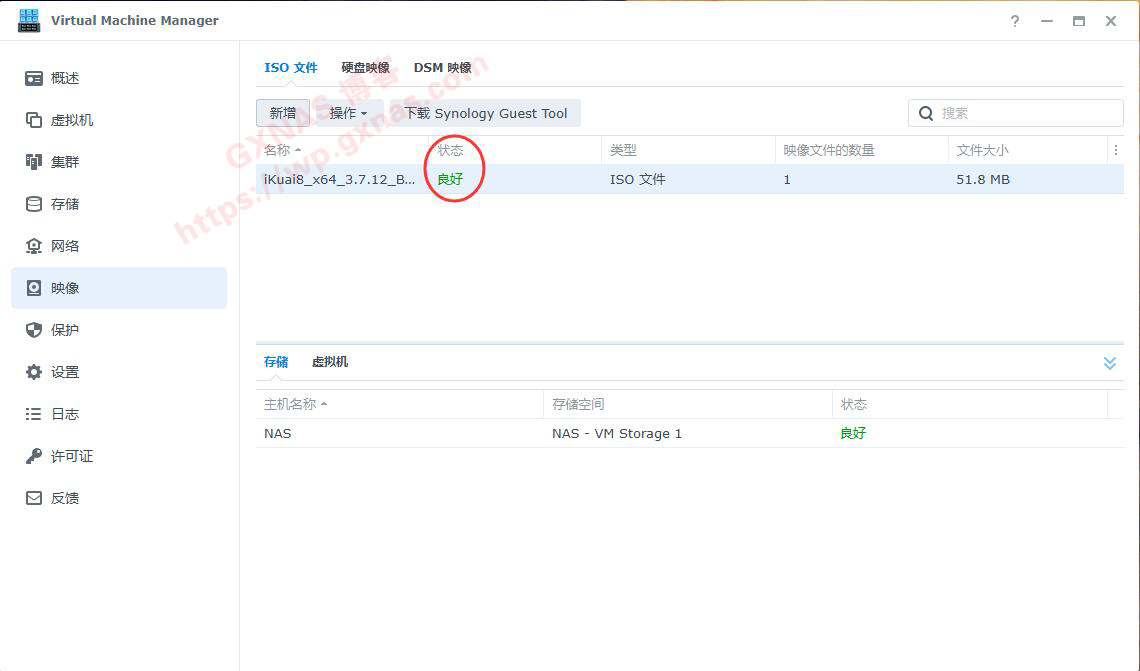Image resolution: width=1140 pixels, height=671 pixels.
Task: Click 下载 Synology Guest Tool button
Action: [486, 113]
